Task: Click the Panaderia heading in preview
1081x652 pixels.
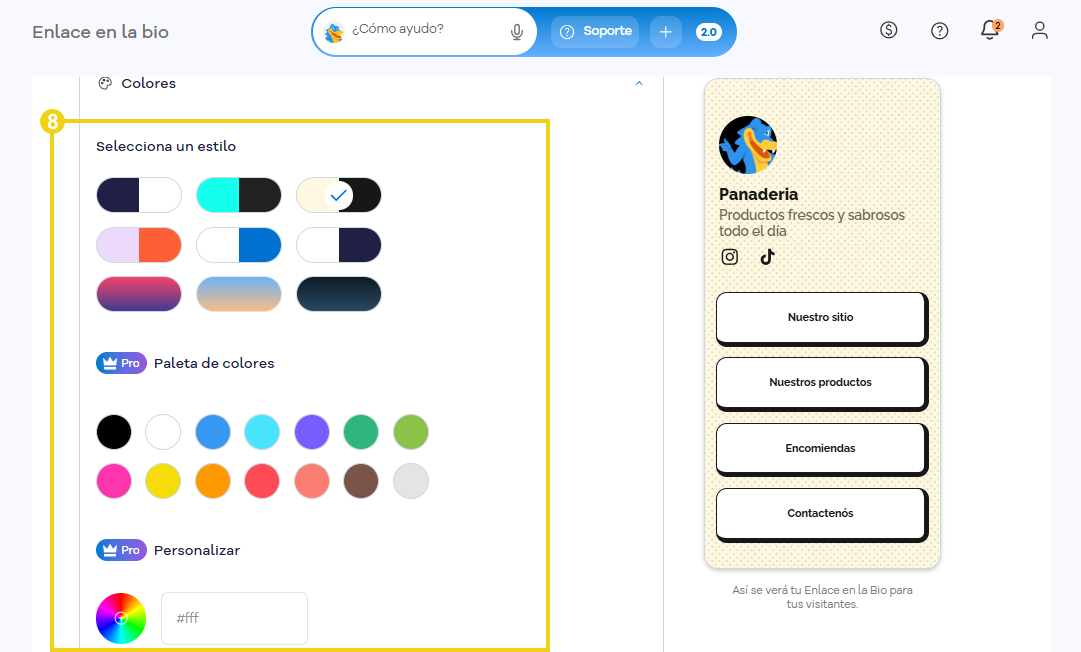Action: pos(758,194)
